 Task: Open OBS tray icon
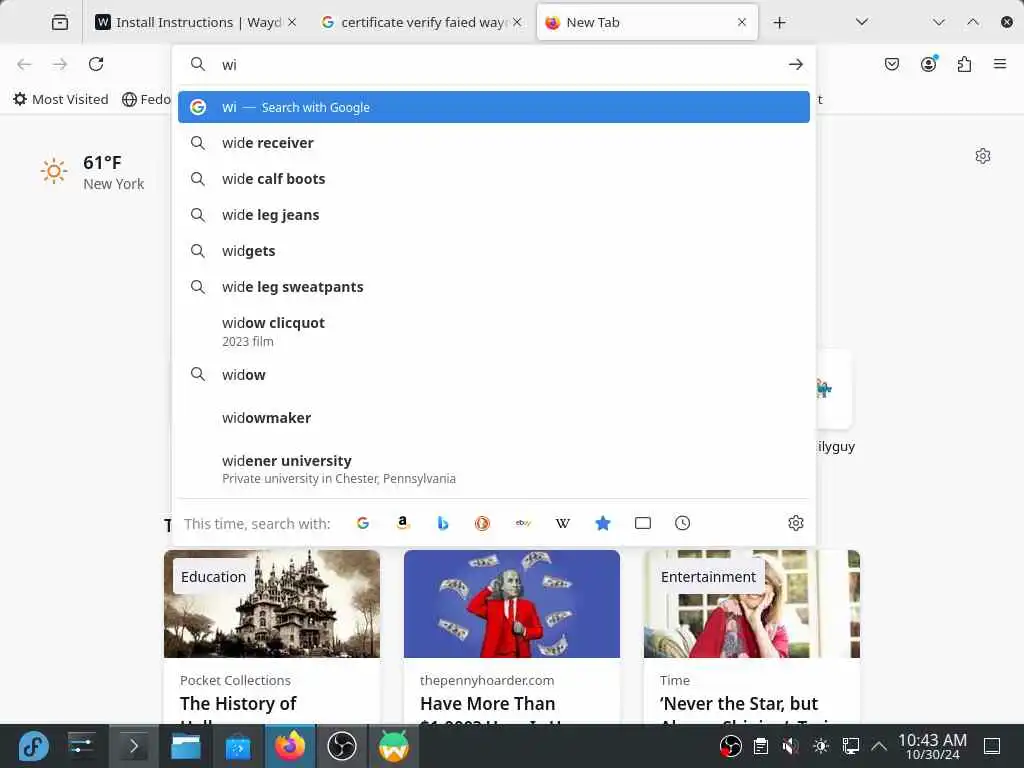pos(730,746)
